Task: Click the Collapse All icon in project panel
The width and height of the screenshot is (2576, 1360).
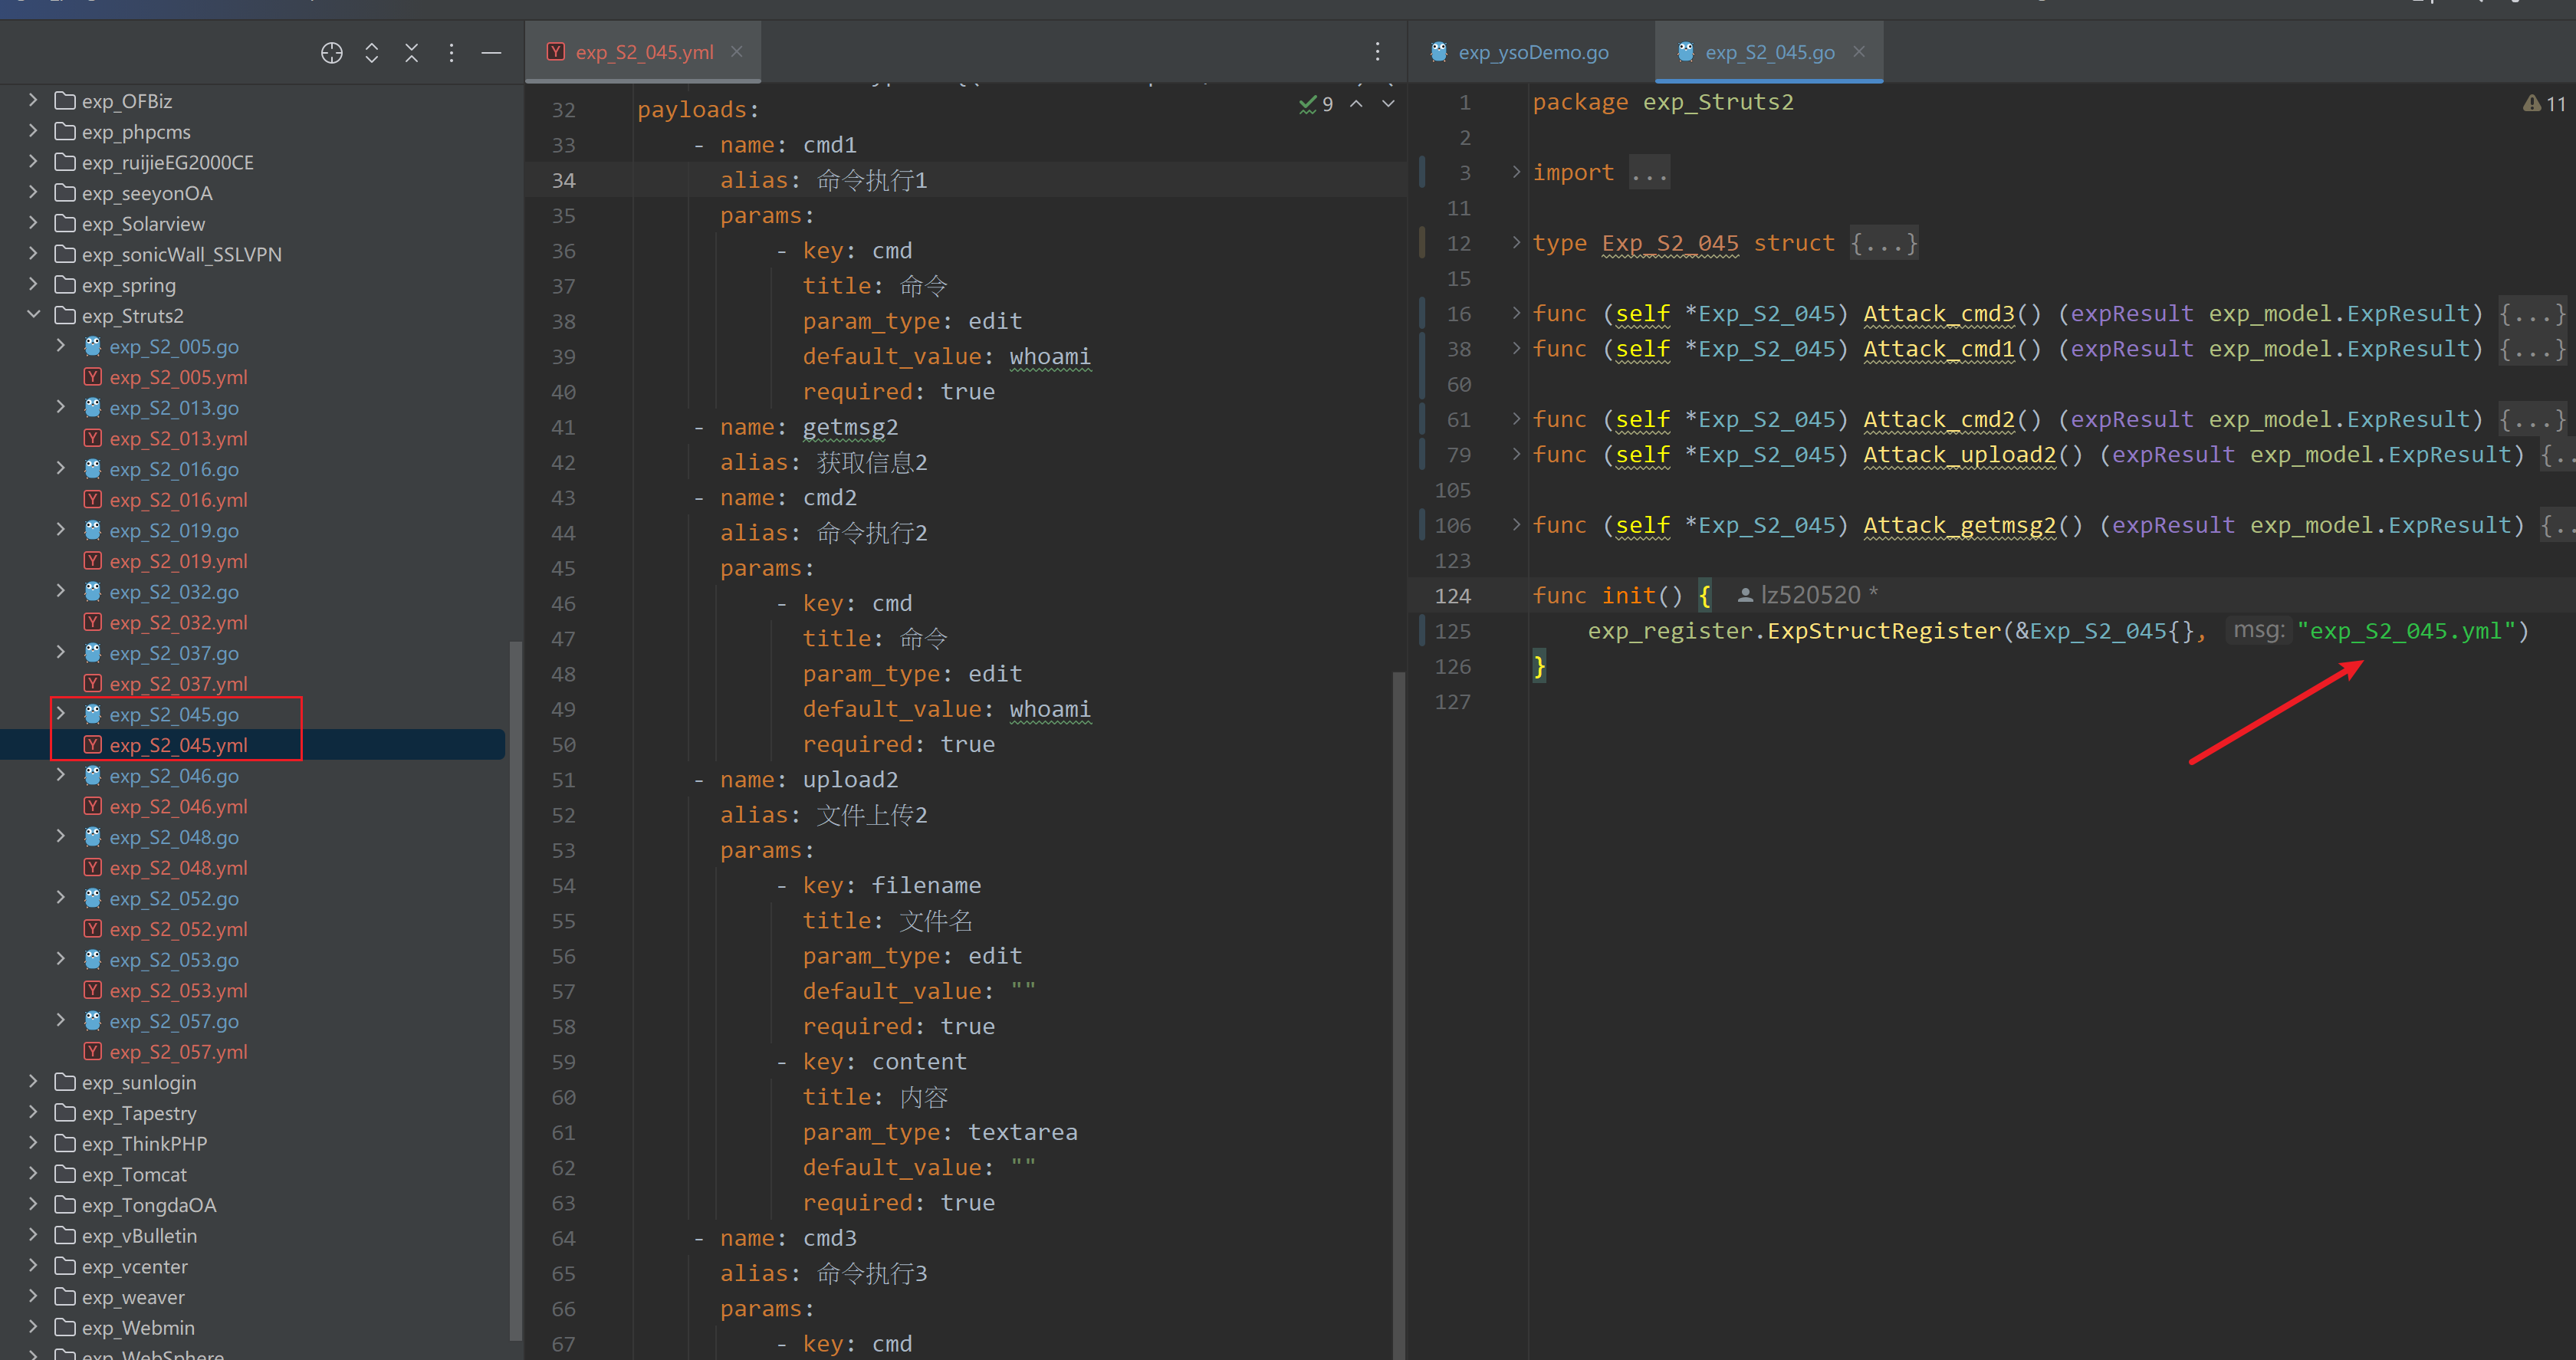Action: (411, 53)
